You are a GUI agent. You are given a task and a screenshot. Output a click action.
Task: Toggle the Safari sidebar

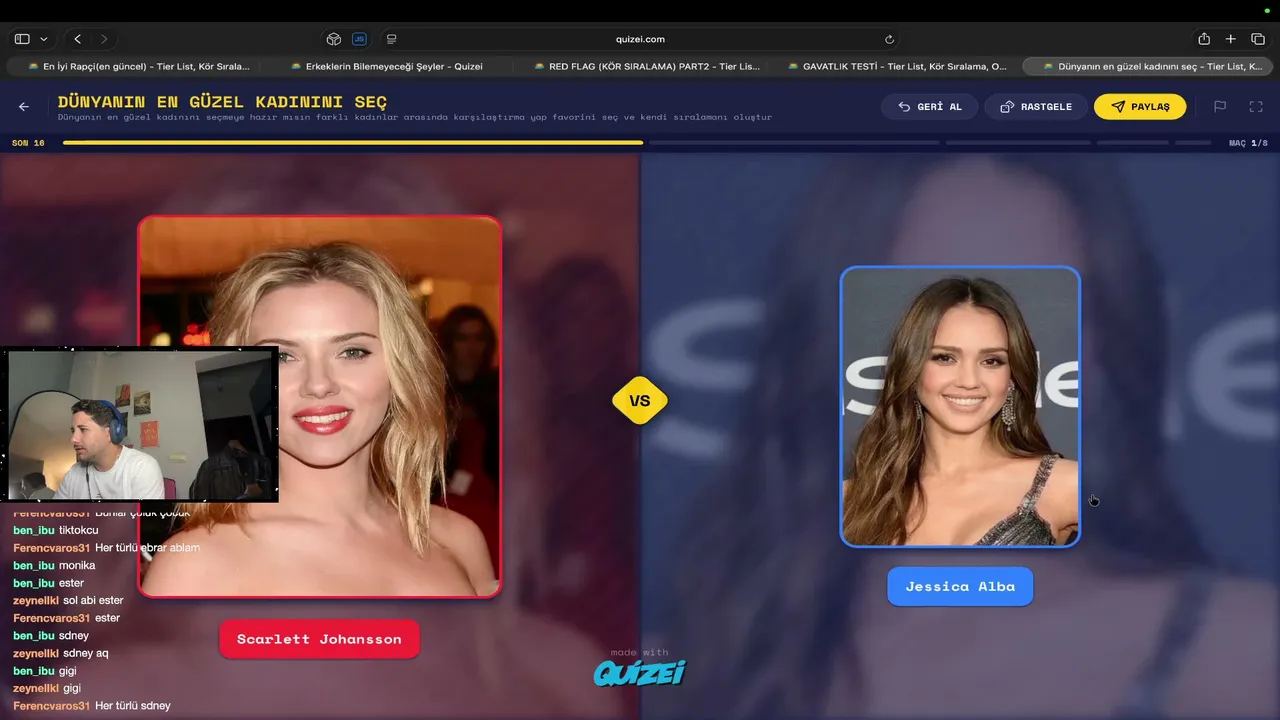22,39
